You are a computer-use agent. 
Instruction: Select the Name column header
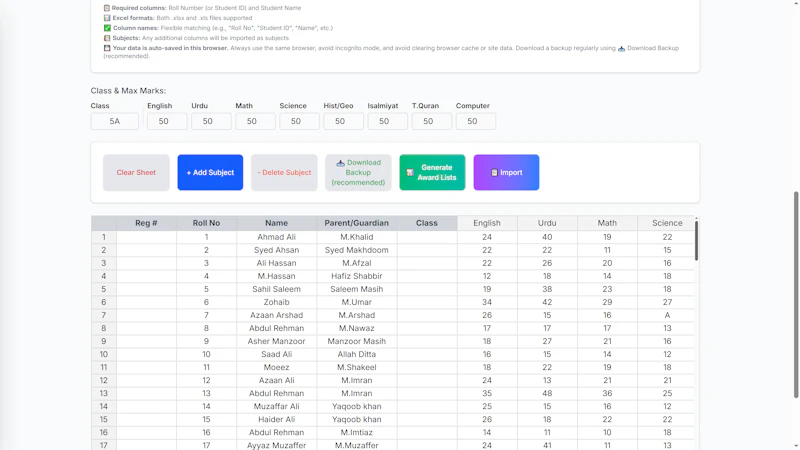click(x=277, y=223)
